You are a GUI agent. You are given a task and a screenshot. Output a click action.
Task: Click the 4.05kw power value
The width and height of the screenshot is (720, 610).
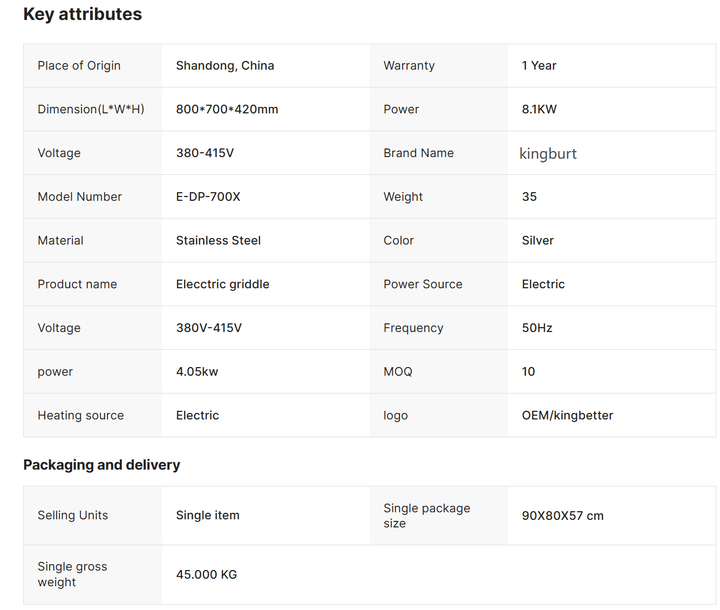tap(197, 372)
